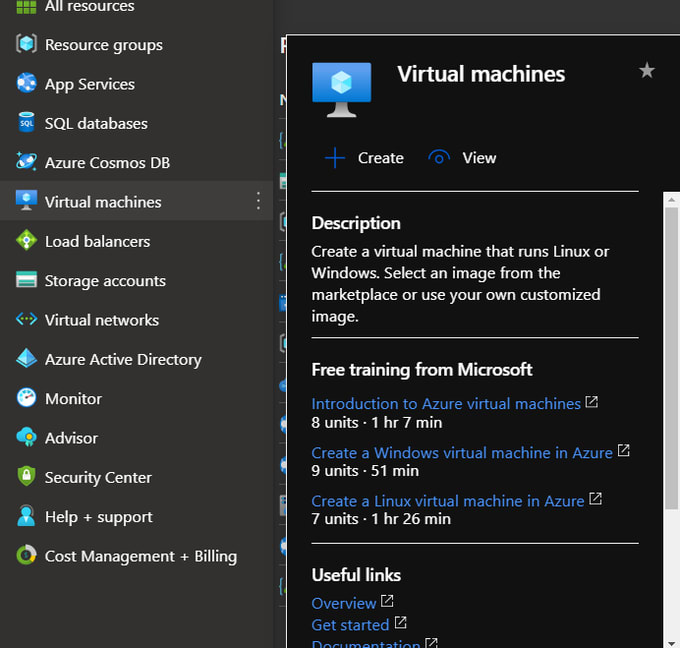Click the external link icon next to Overview
680x648 pixels.
tap(387, 601)
